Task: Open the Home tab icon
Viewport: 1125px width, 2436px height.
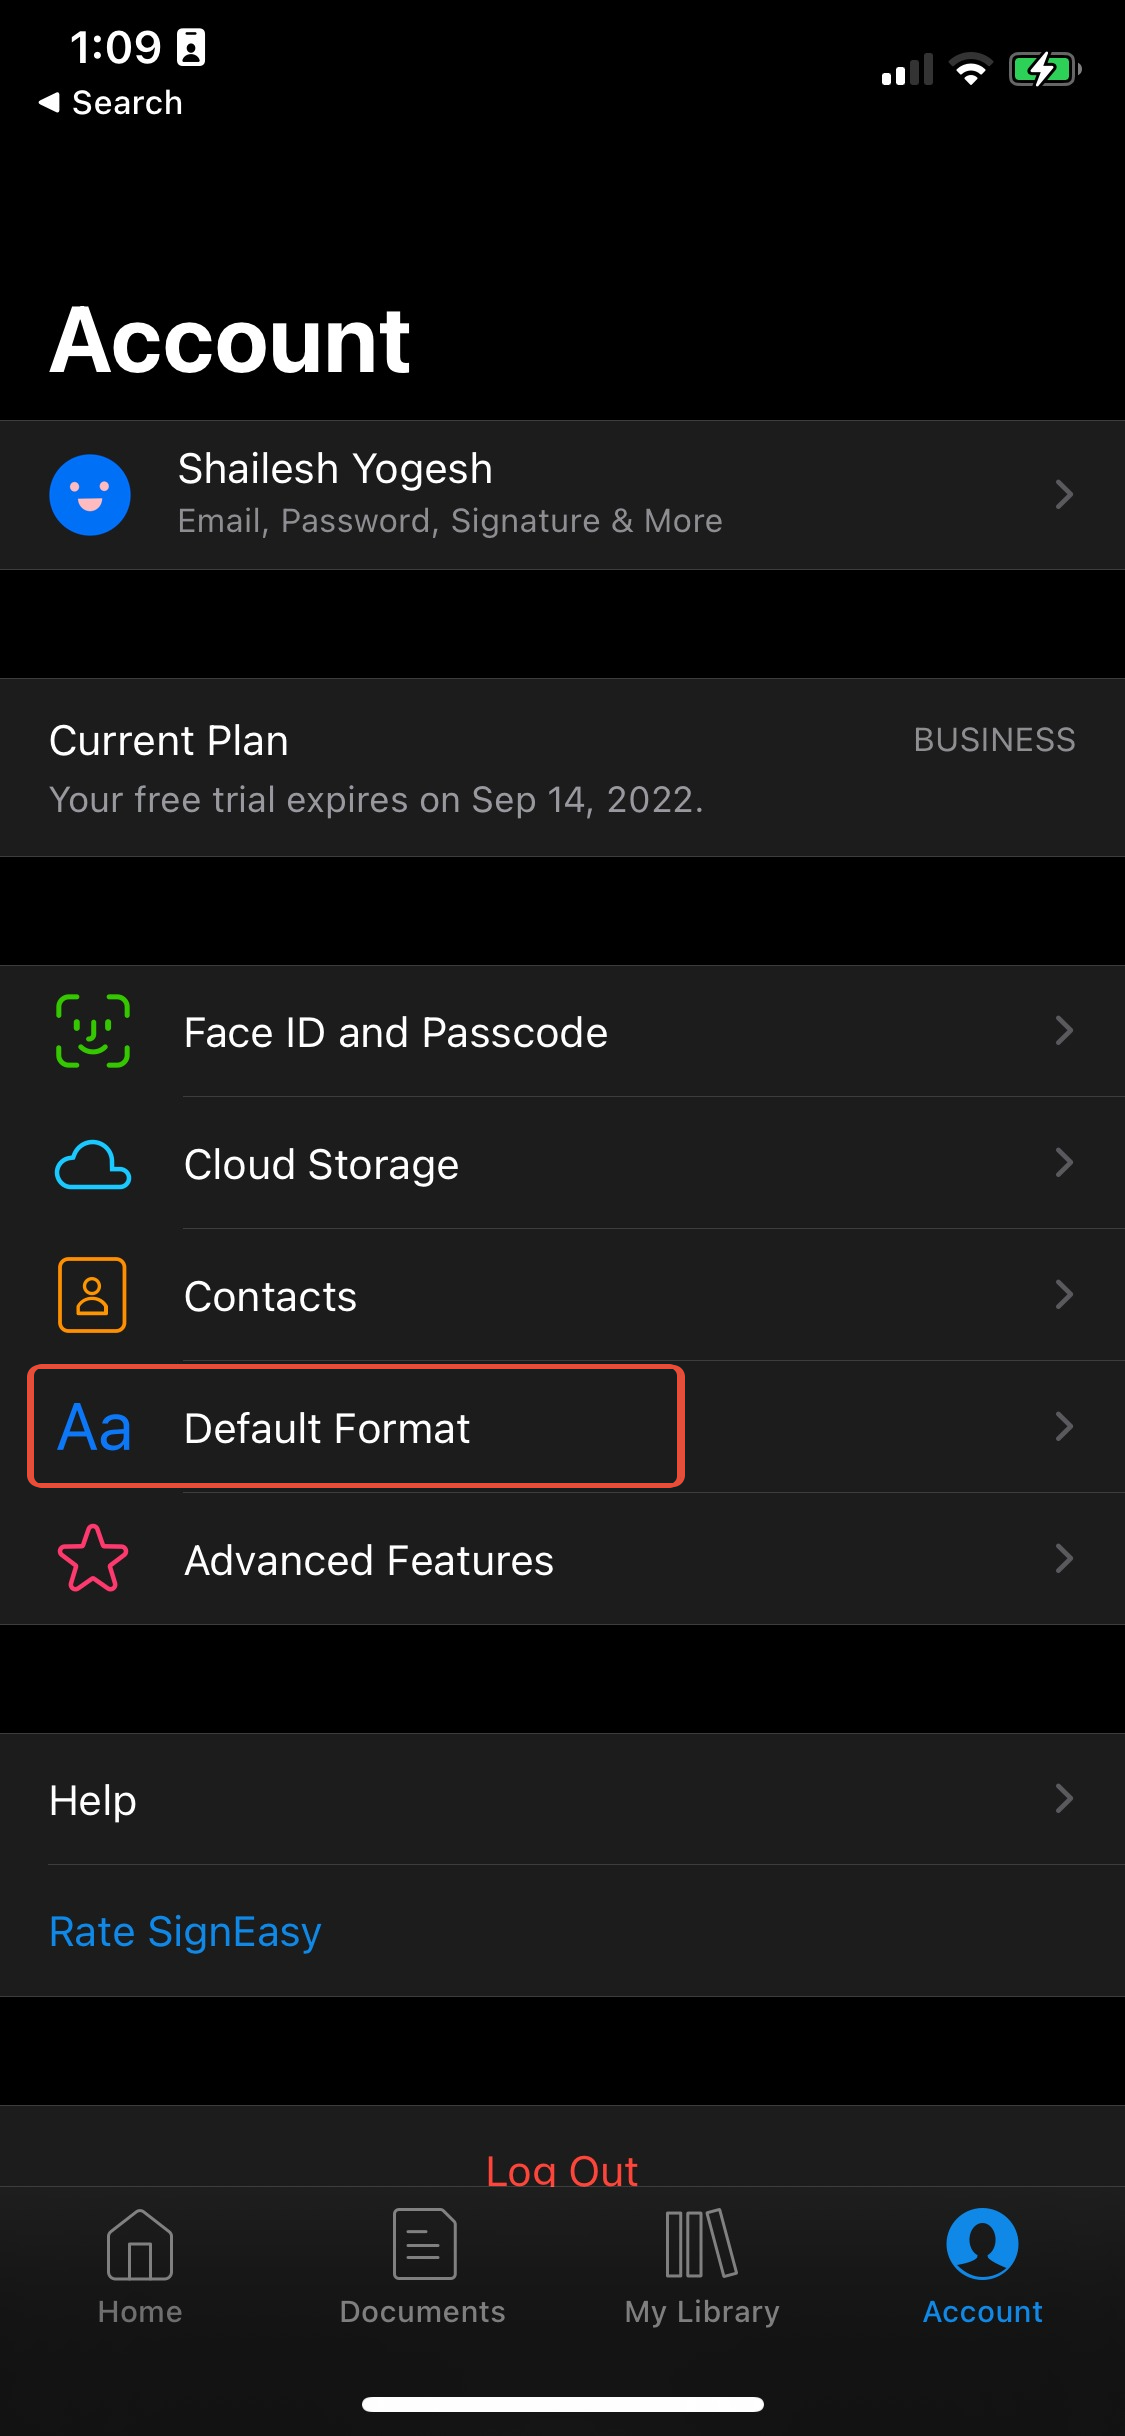Action: click(x=140, y=2245)
